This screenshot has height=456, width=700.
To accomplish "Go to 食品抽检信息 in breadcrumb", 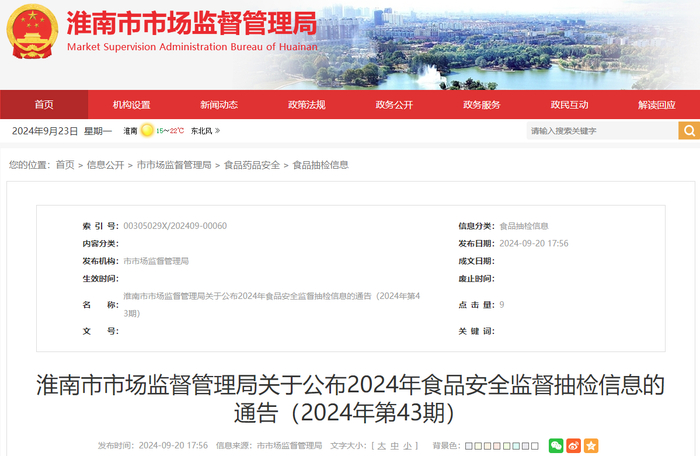I will coord(321,165).
